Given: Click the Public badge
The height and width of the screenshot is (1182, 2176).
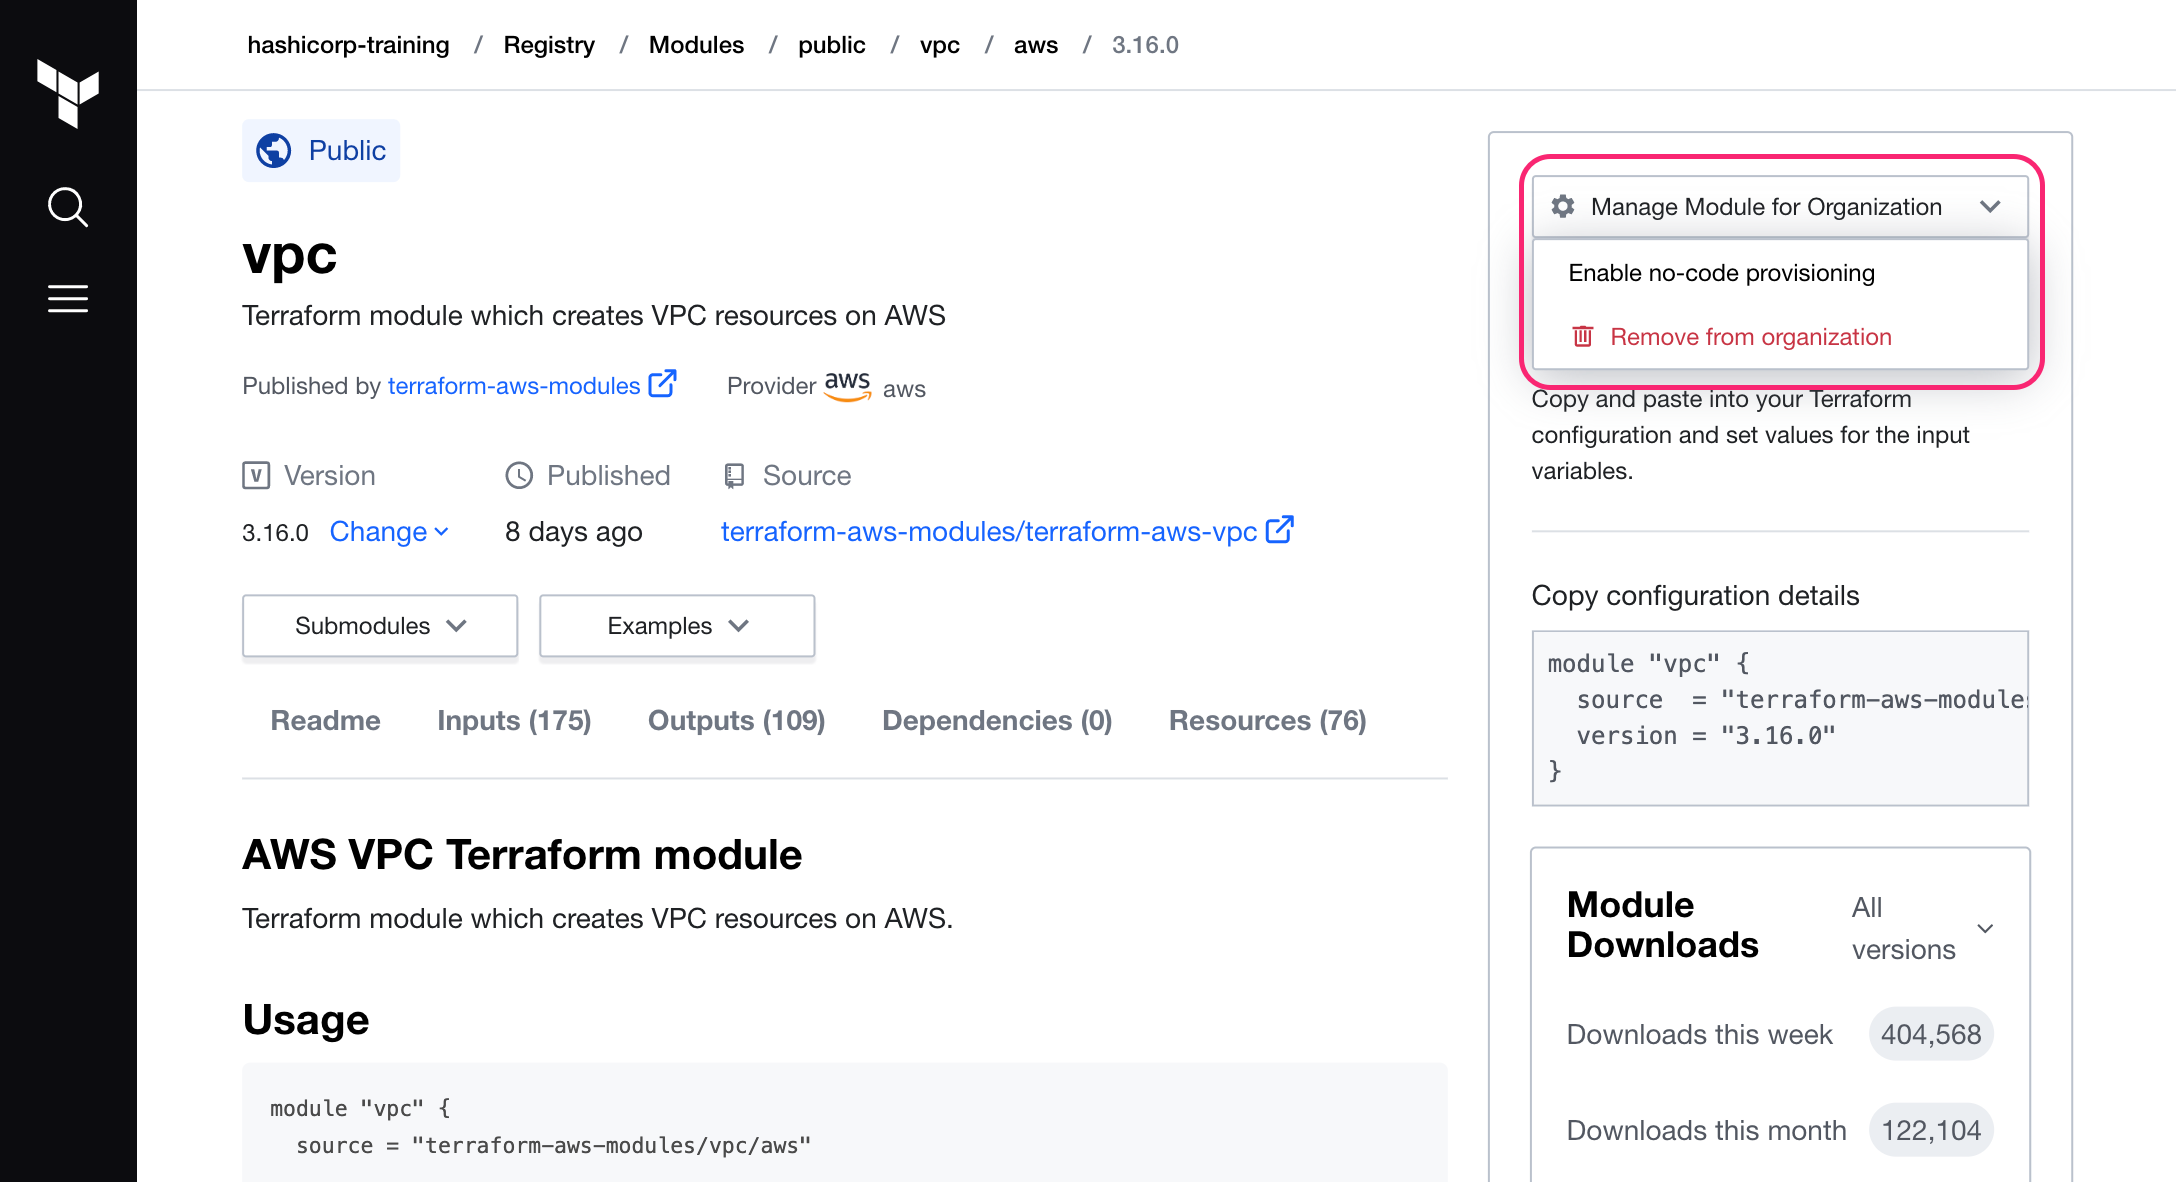Looking at the screenshot, I should pyautogui.click(x=321, y=151).
